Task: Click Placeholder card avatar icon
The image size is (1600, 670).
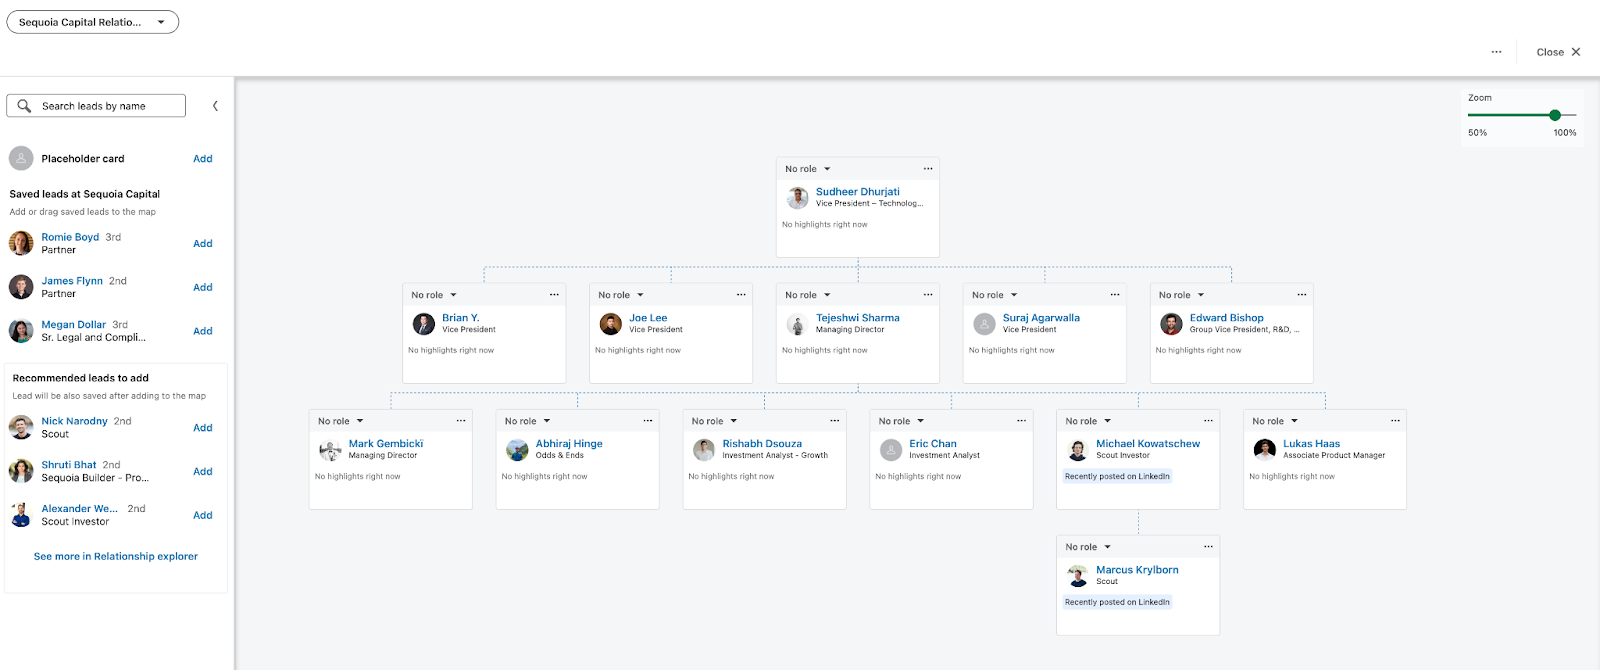Action: point(21,158)
